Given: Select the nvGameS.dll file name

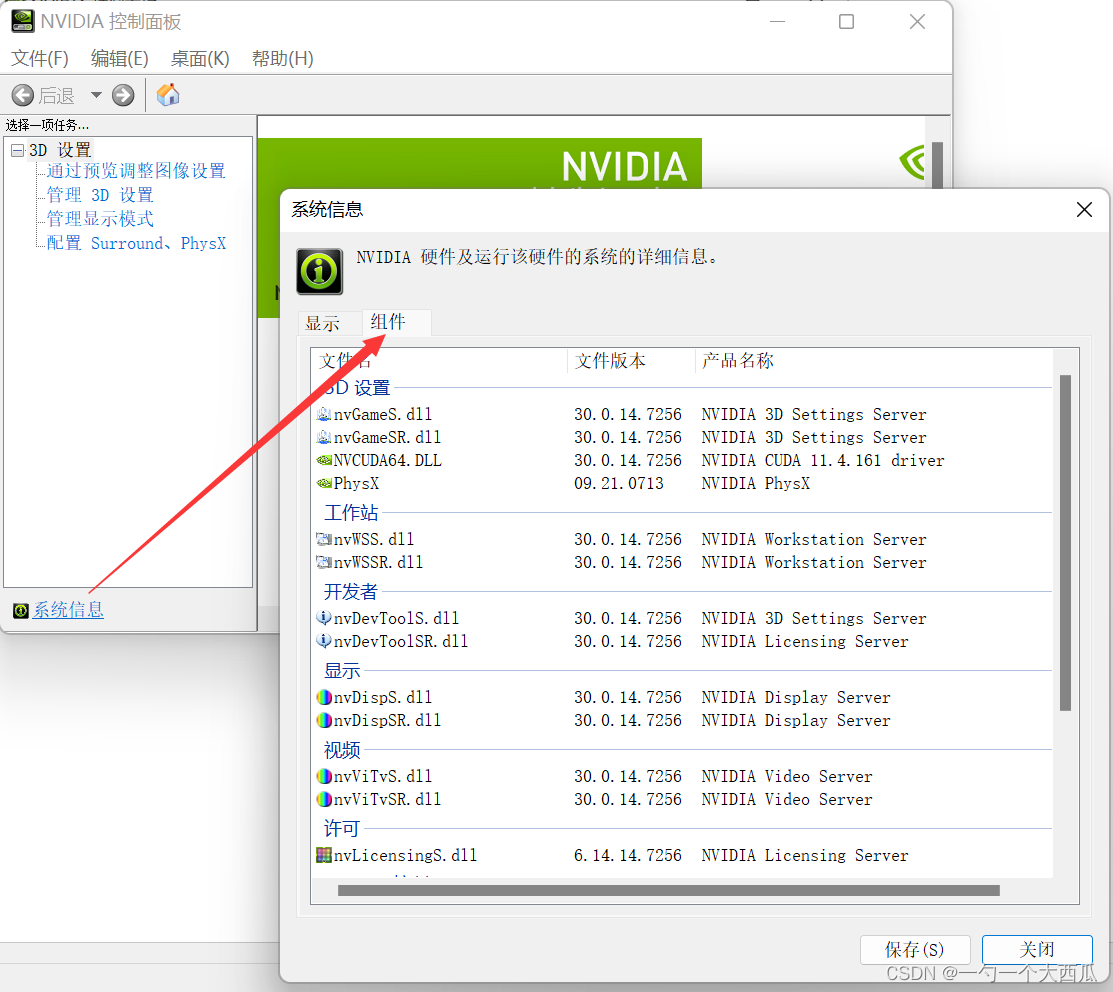Looking at the screenshot, I should tap(383, 414).
